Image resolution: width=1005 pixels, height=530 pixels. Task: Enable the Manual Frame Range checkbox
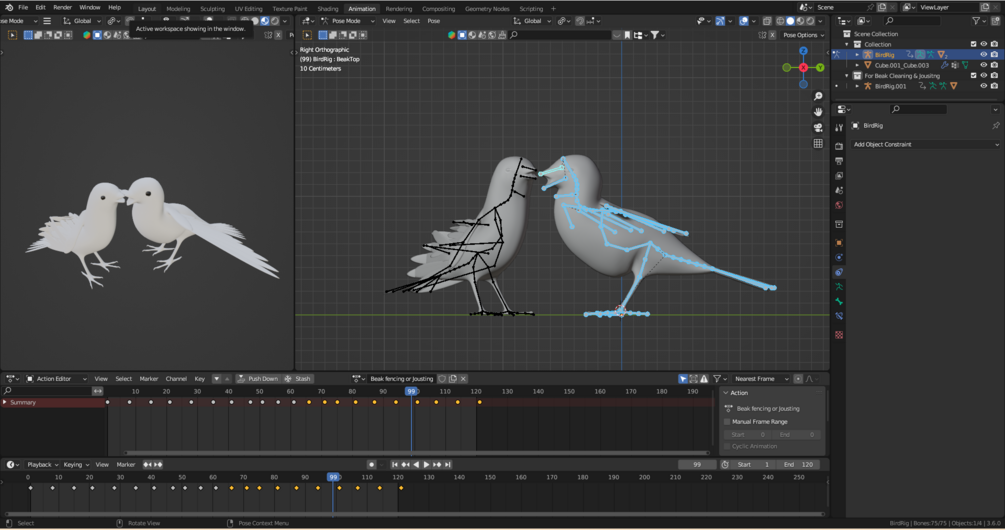point(728,422)
